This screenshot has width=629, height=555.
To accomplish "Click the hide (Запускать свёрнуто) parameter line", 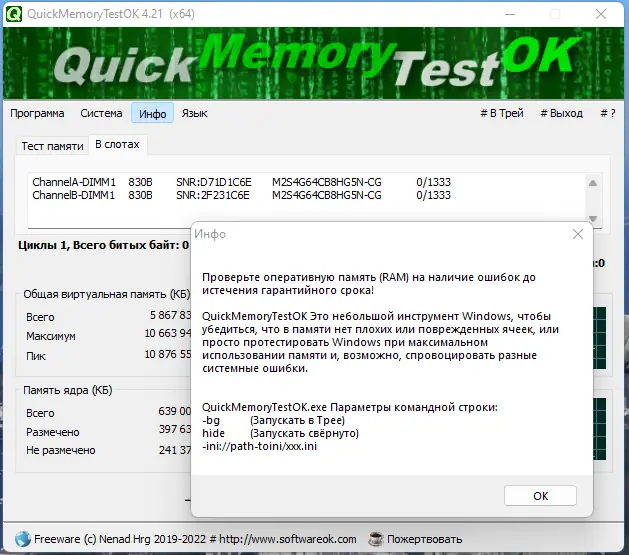I will [280, 433].
